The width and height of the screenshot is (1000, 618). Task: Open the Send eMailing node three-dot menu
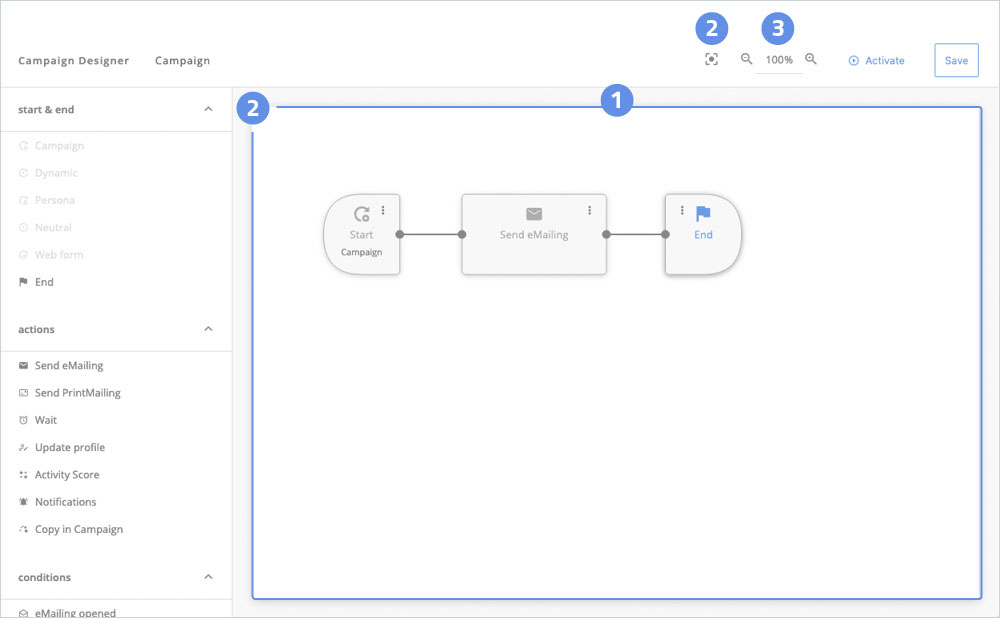point(590,211)
